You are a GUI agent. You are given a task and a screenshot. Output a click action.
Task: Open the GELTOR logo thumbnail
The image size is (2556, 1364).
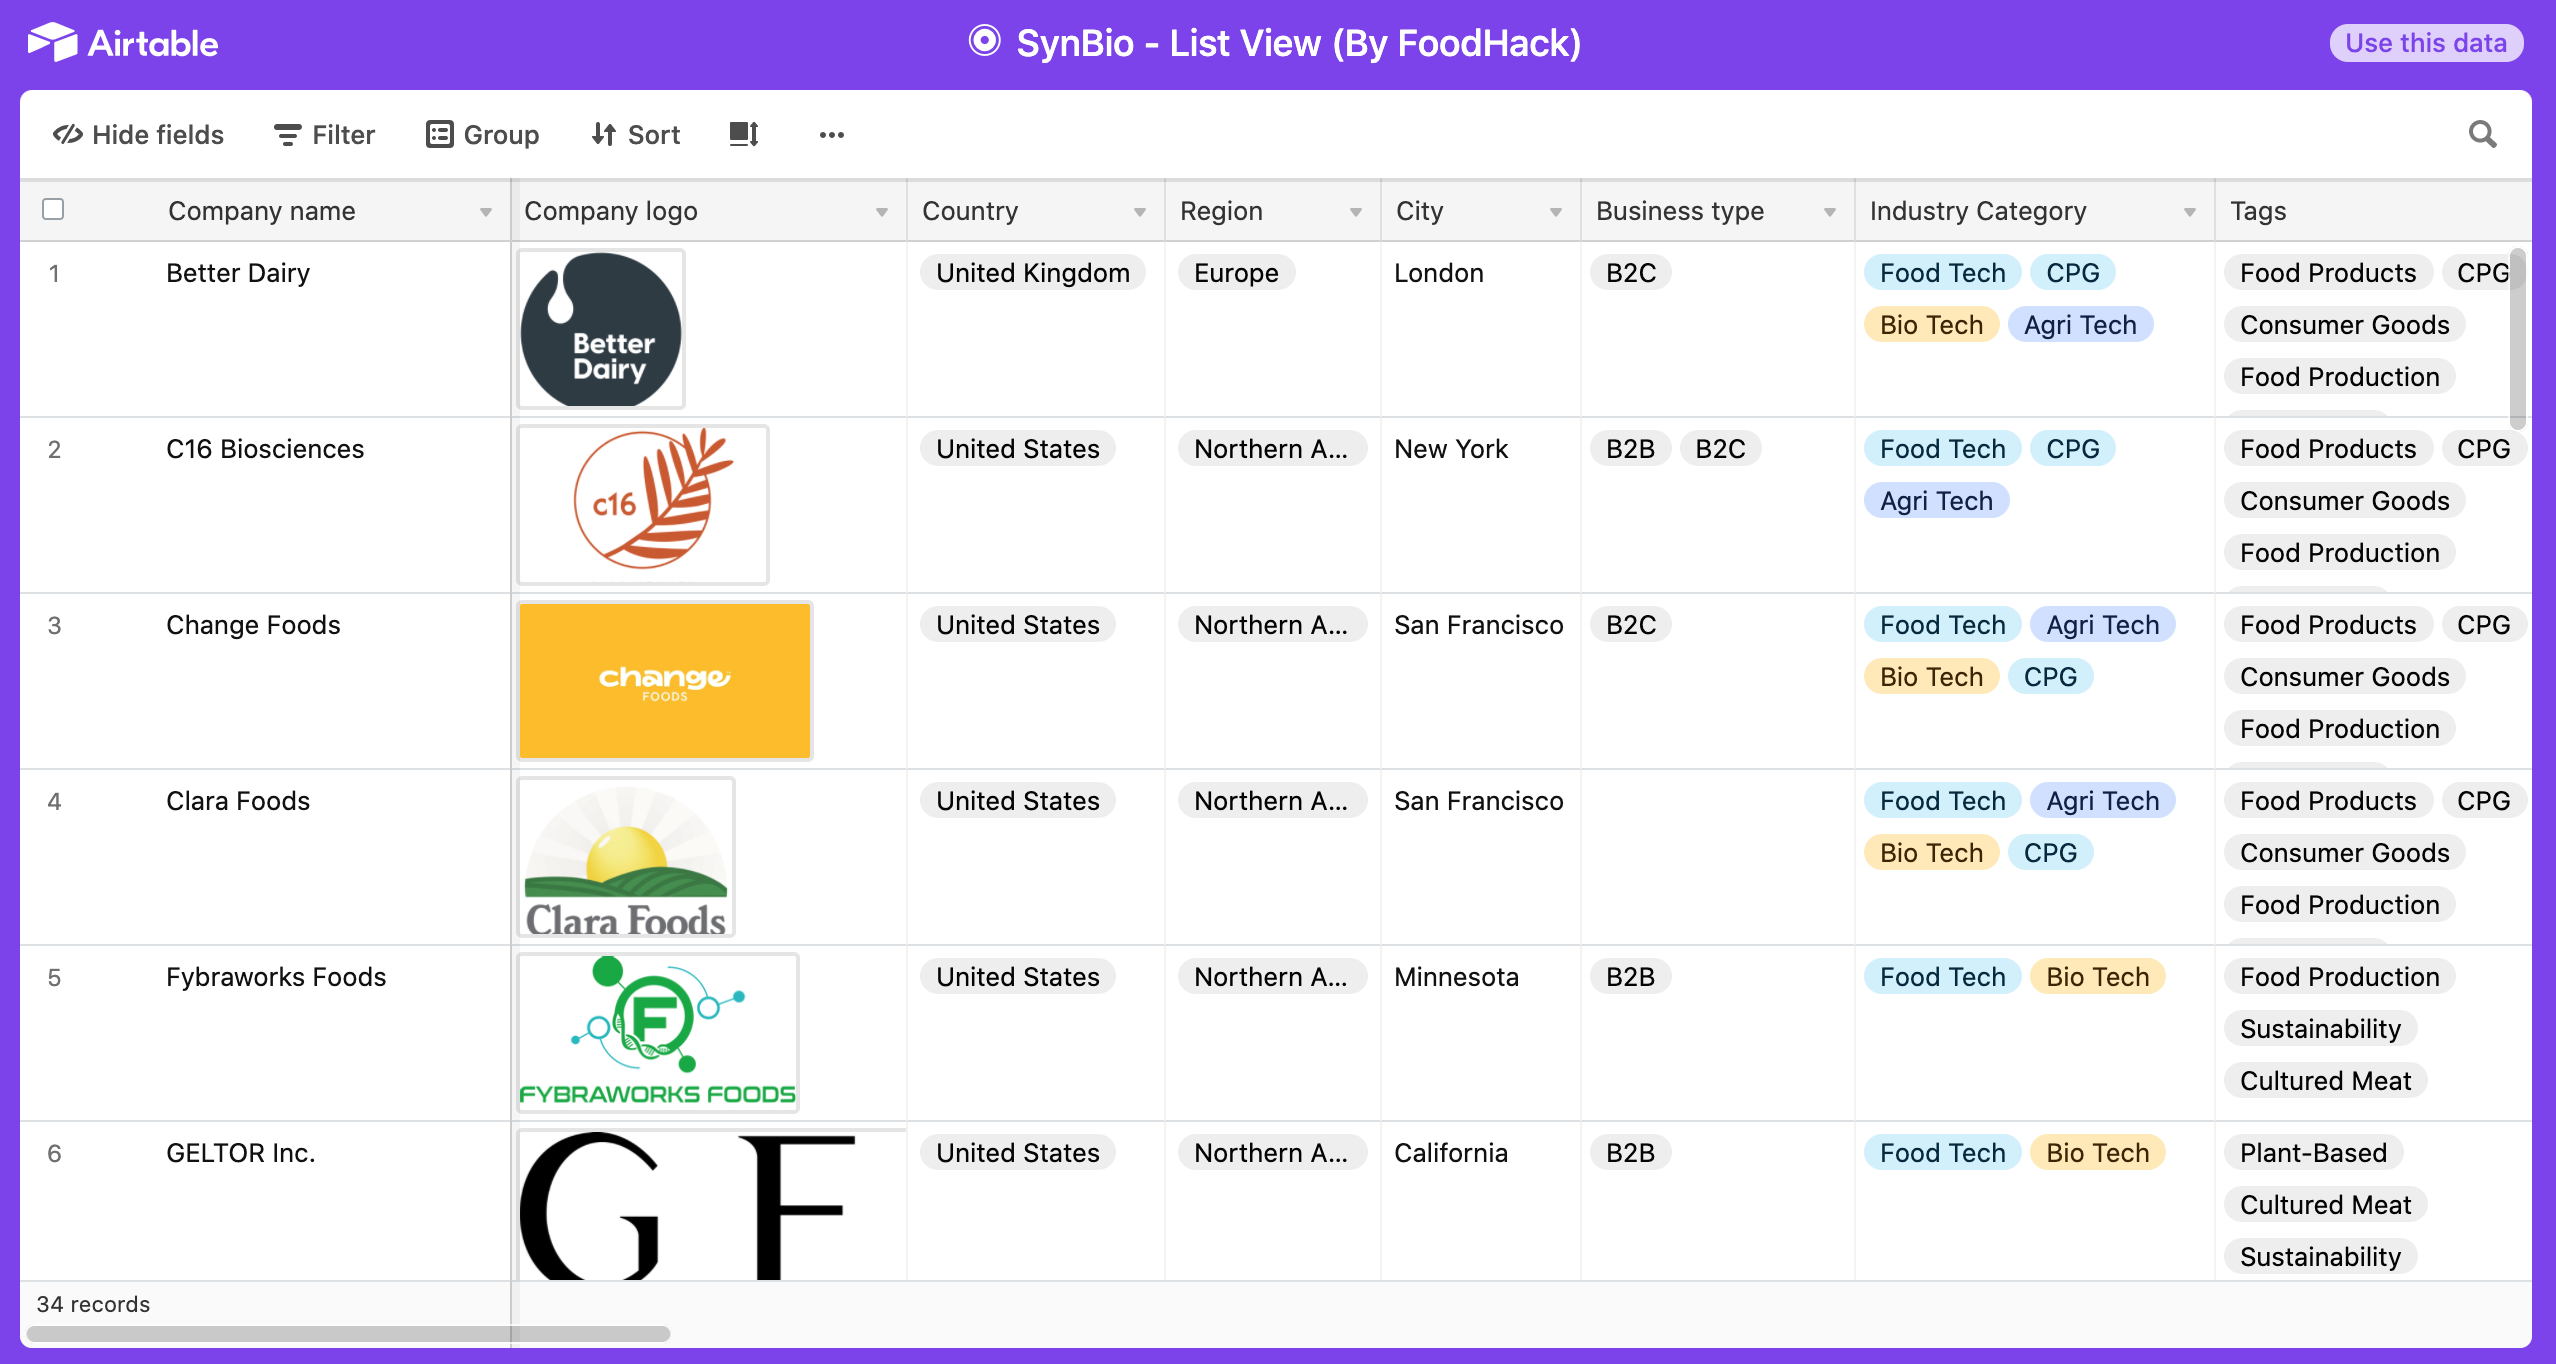[x=712, y=1205]
